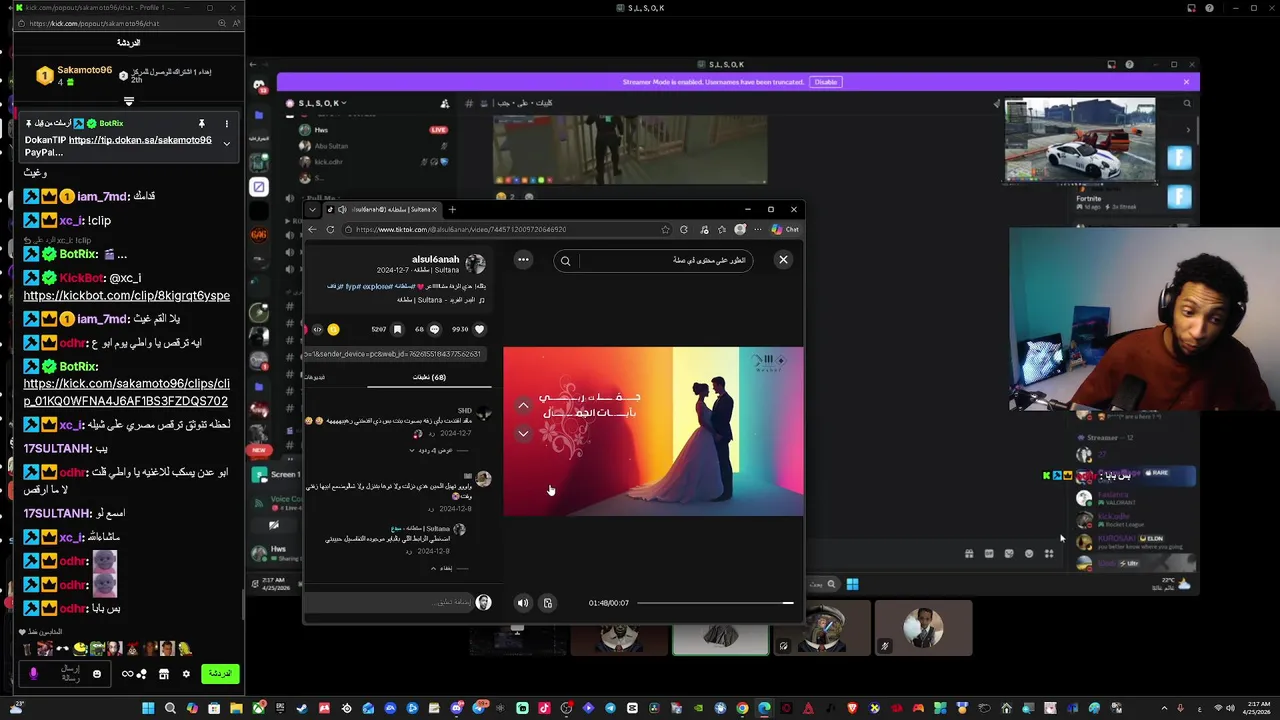Go to the previous TikTok video using up chevron
1280x720 pixels.
[523, 406]
